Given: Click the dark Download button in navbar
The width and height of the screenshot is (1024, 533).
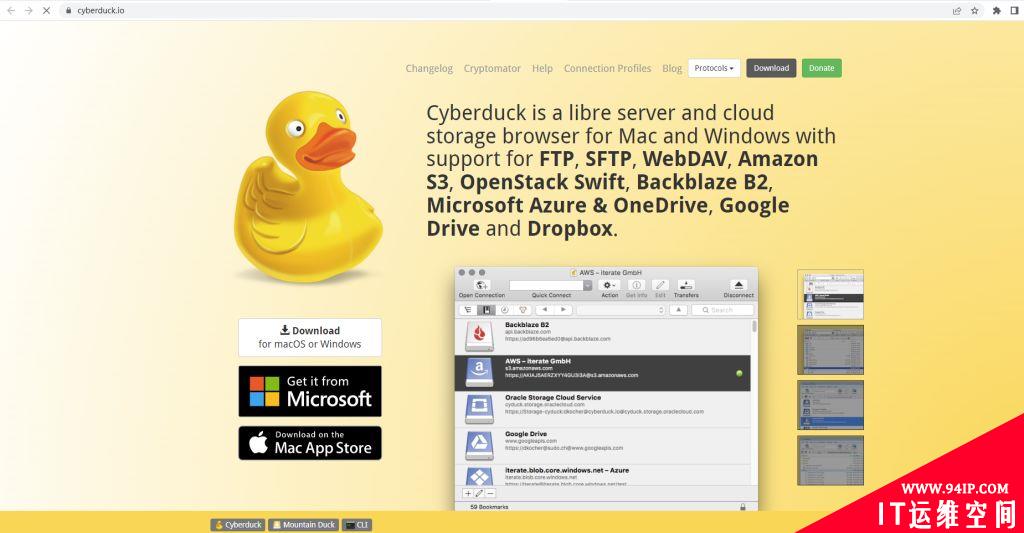Looking at the screenshot, I should pos(771,68).
